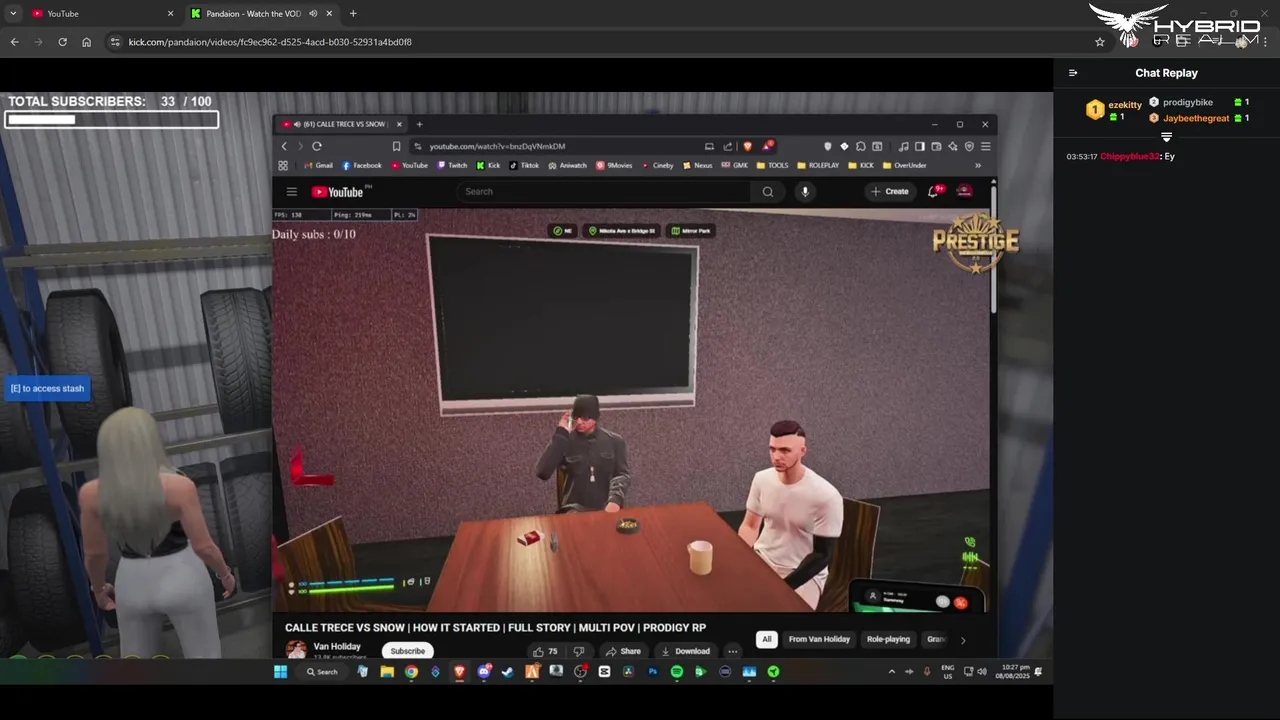Click the Create button on YouTube
The height and width of the screenshot is (720, 1280).
890,192
